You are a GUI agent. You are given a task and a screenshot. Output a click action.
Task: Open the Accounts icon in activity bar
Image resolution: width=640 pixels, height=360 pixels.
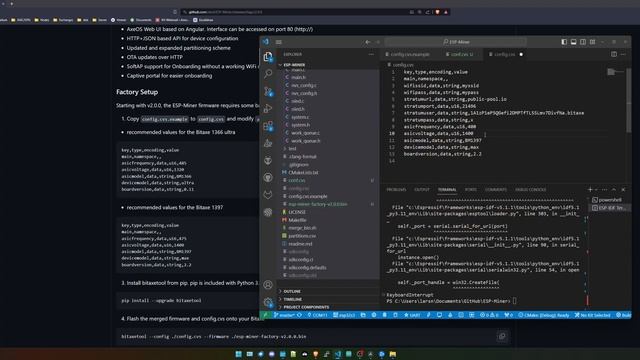(268, 284)
